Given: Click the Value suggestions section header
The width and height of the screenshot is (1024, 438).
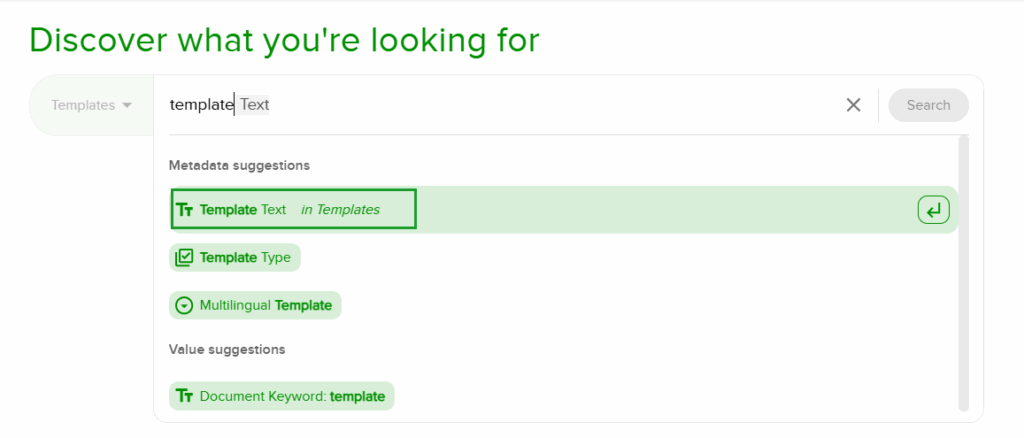Looking at the screenshot, I should coord(227,350).
